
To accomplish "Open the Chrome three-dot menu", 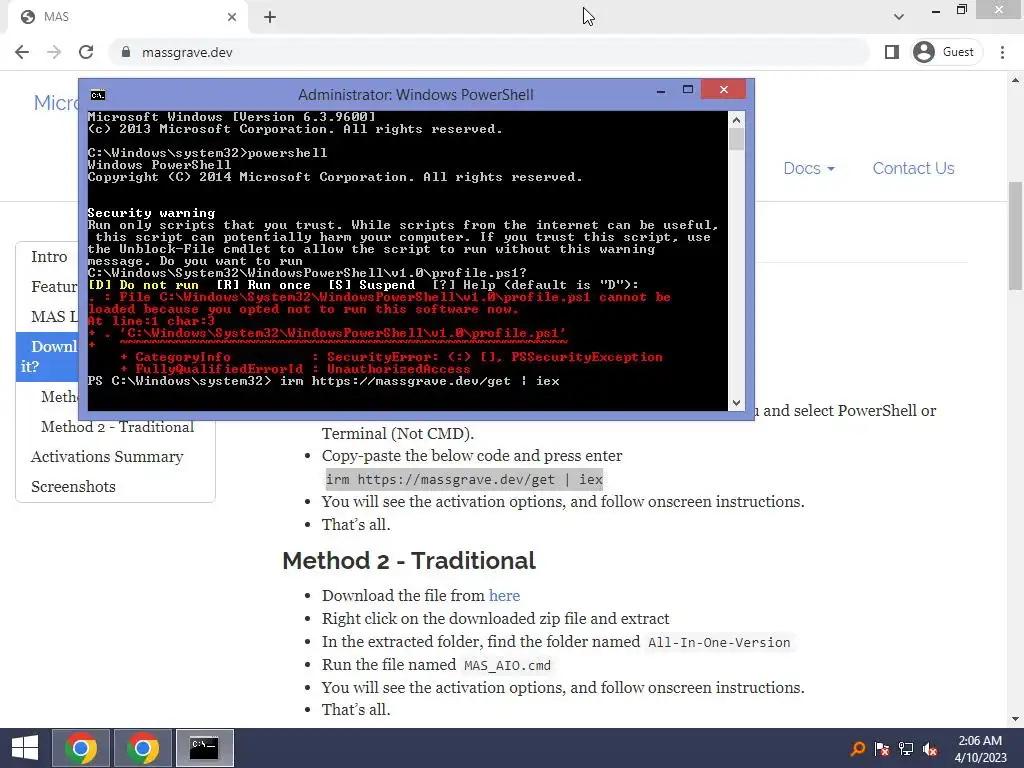I will (x=1002, y=52).
